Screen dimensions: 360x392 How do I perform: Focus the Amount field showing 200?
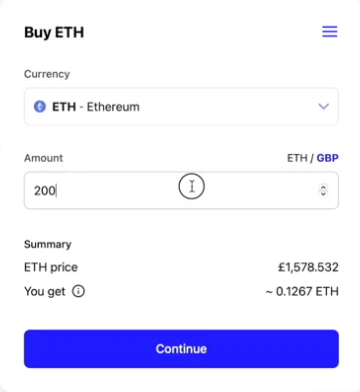pos(181,190)
